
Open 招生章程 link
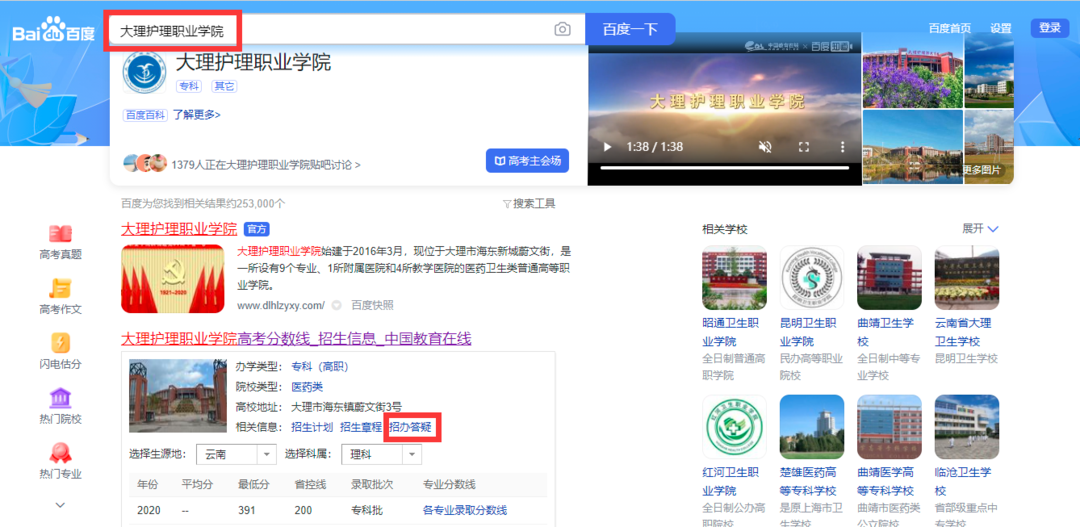361,426
